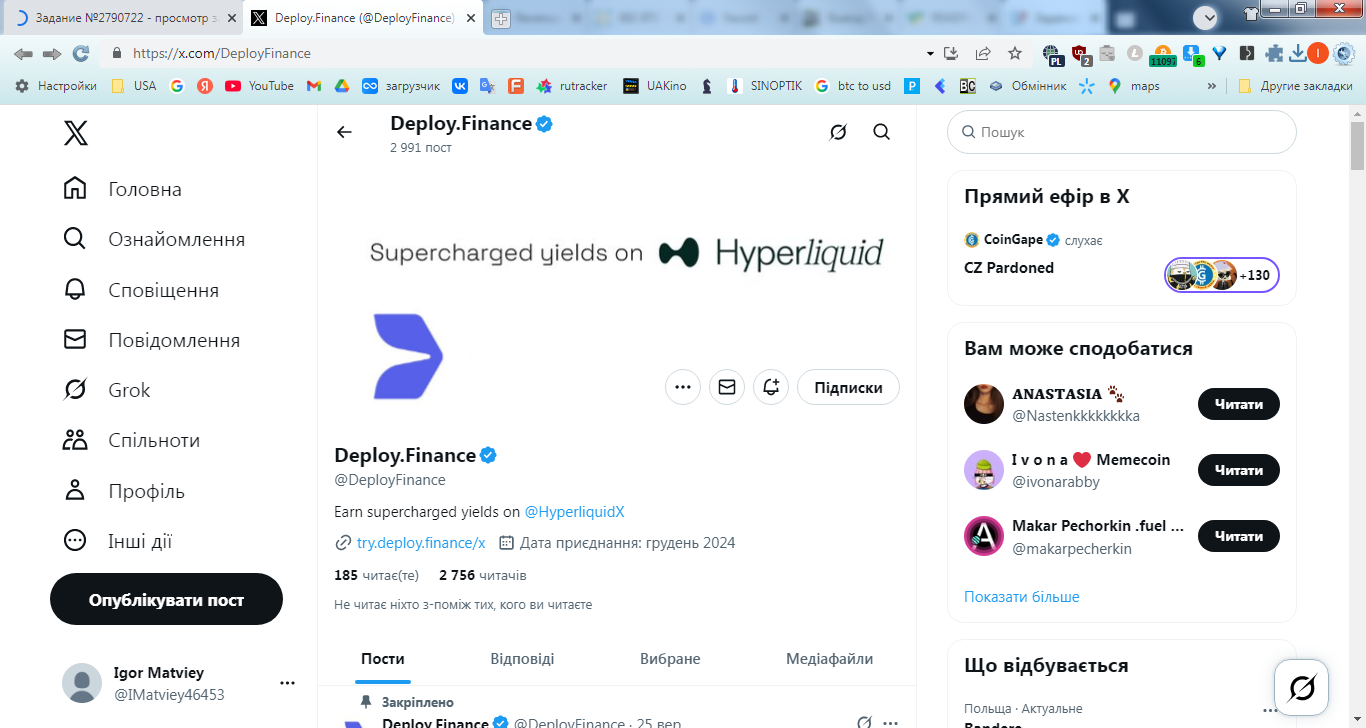Open Grok from the sidebar
Screen dimensions: 1366x728
coord(107,390)
